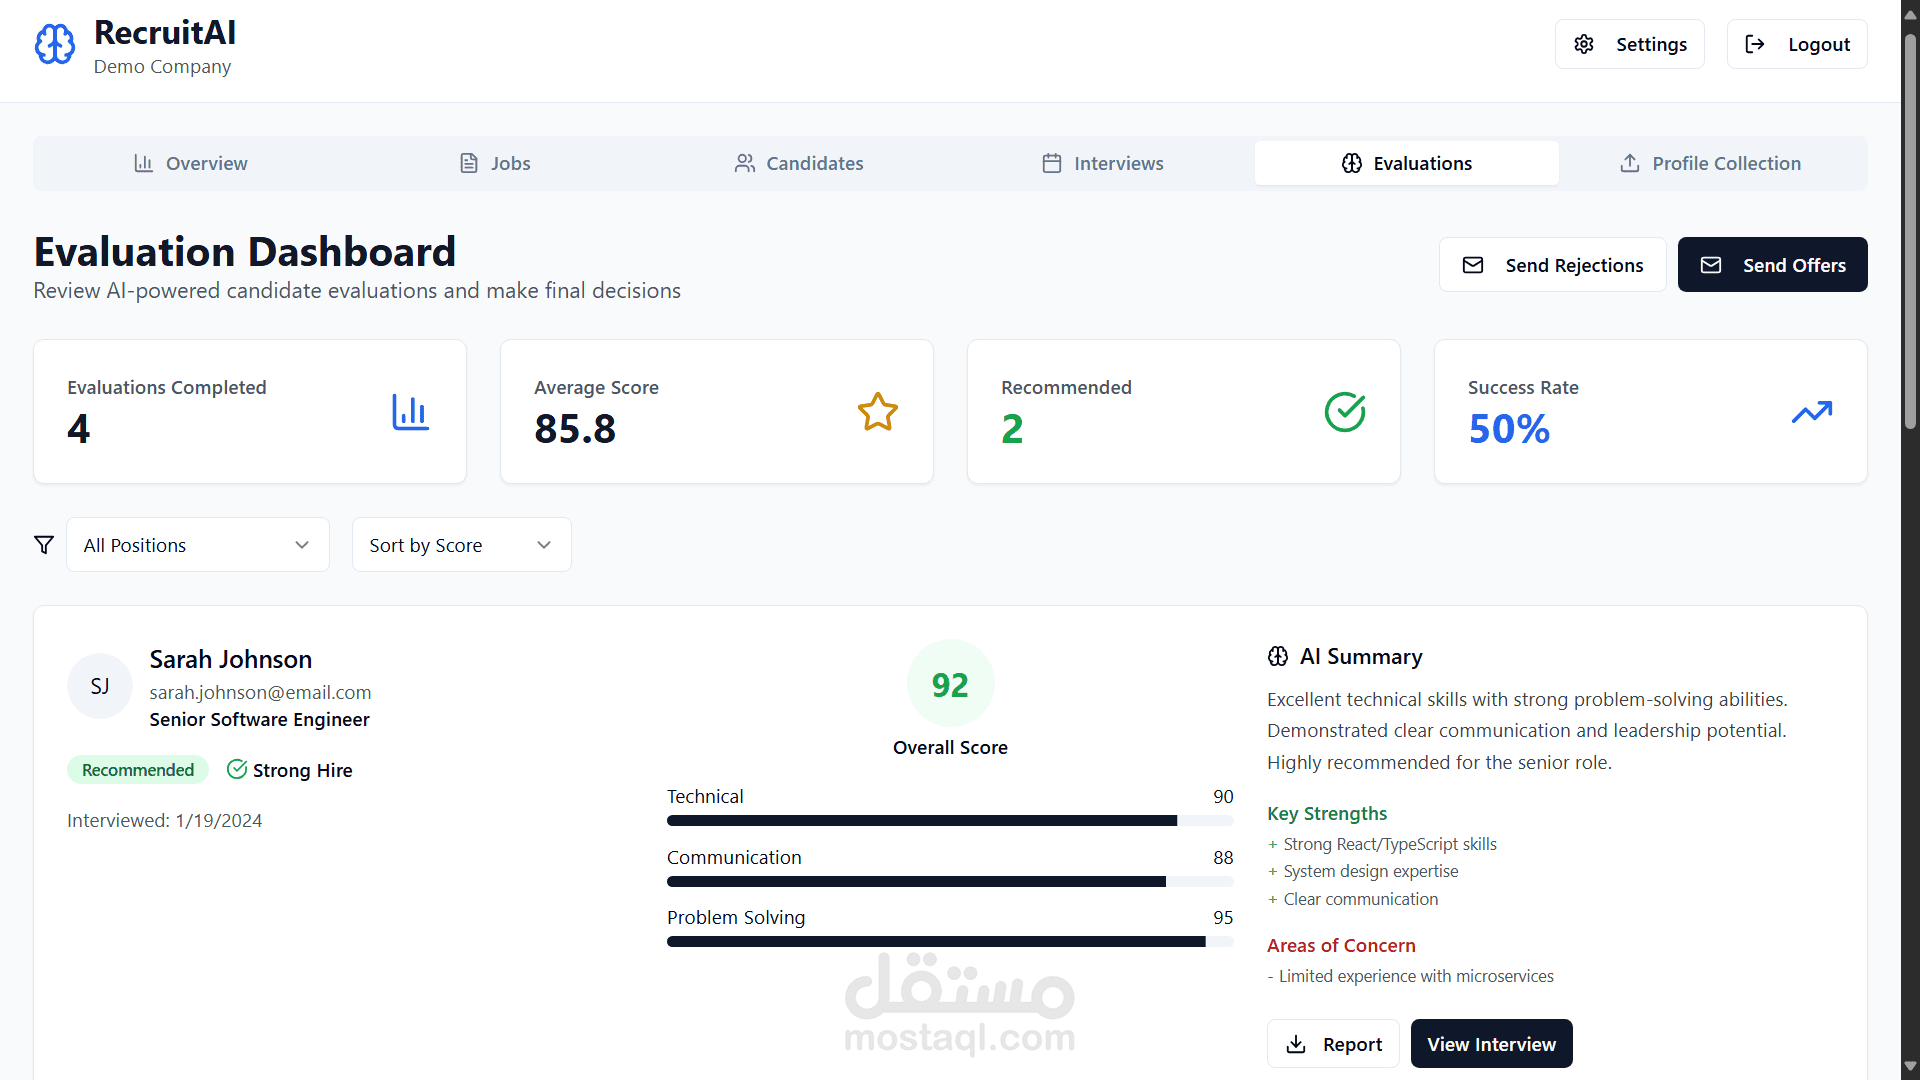This screenshot has width=1920, height=1080.
Task: Download the candidate Report
Action: (x=1333, y=1044)
